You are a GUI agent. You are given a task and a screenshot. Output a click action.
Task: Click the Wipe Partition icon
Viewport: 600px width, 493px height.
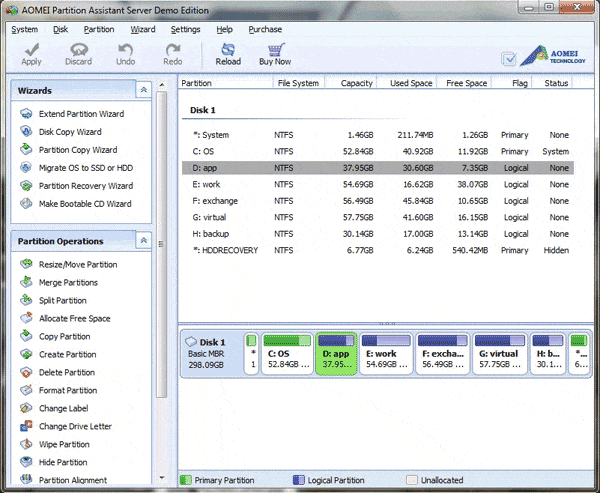26,444
